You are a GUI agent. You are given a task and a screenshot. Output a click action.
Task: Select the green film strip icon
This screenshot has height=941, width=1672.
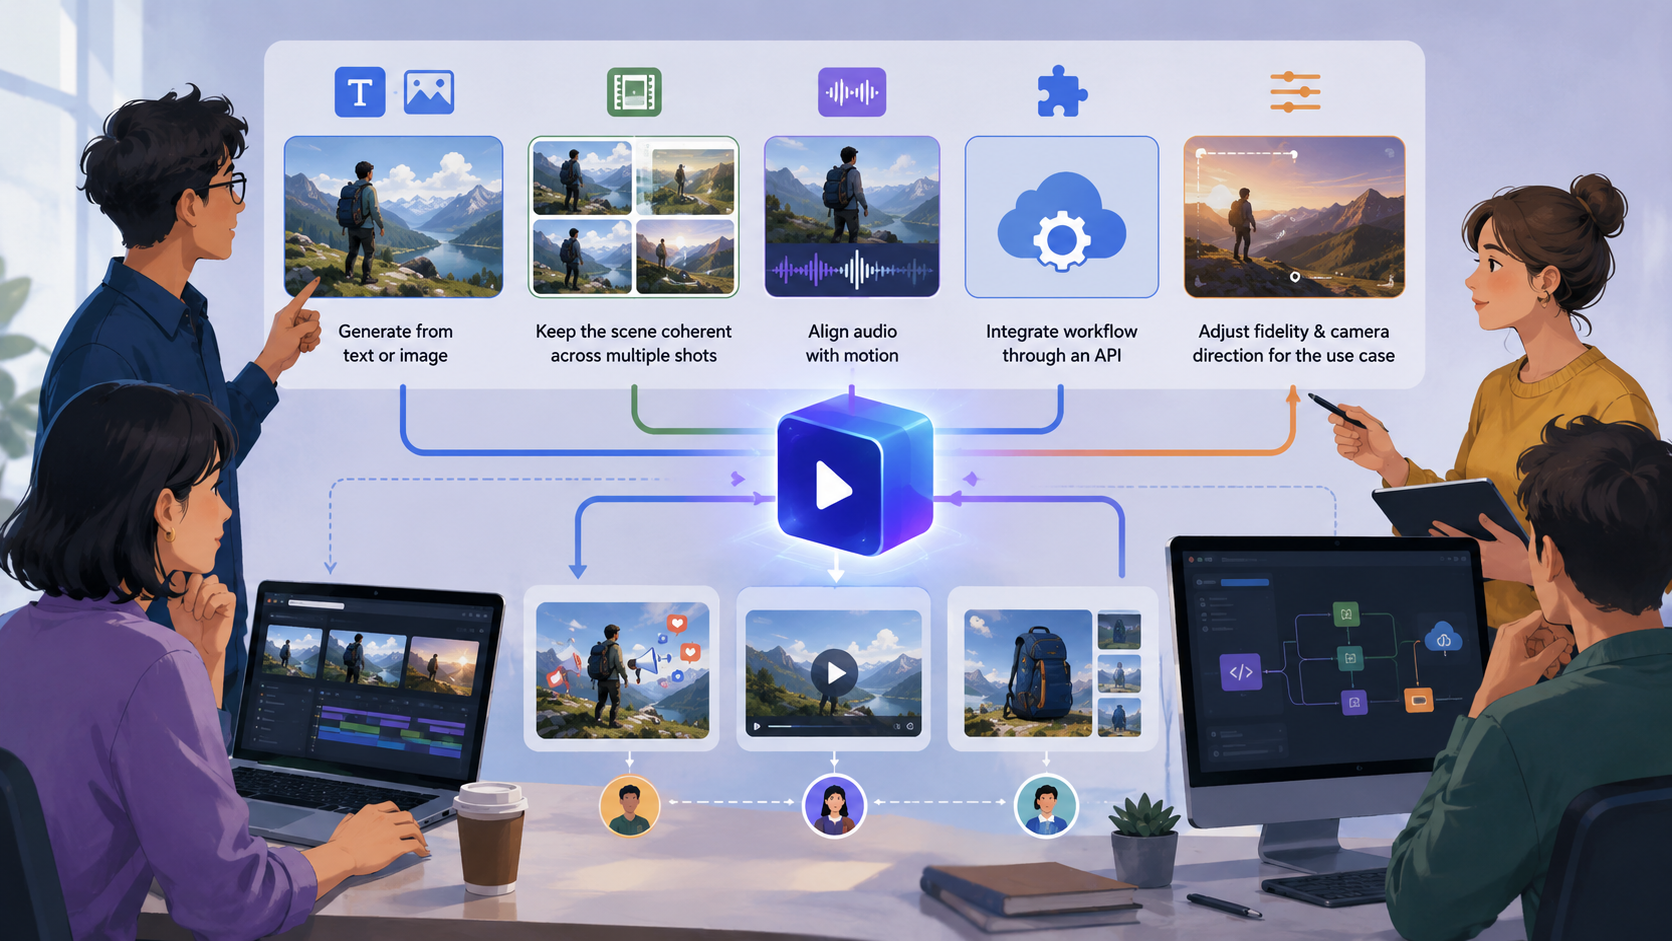pyautogui.click(x=634, y=92)
